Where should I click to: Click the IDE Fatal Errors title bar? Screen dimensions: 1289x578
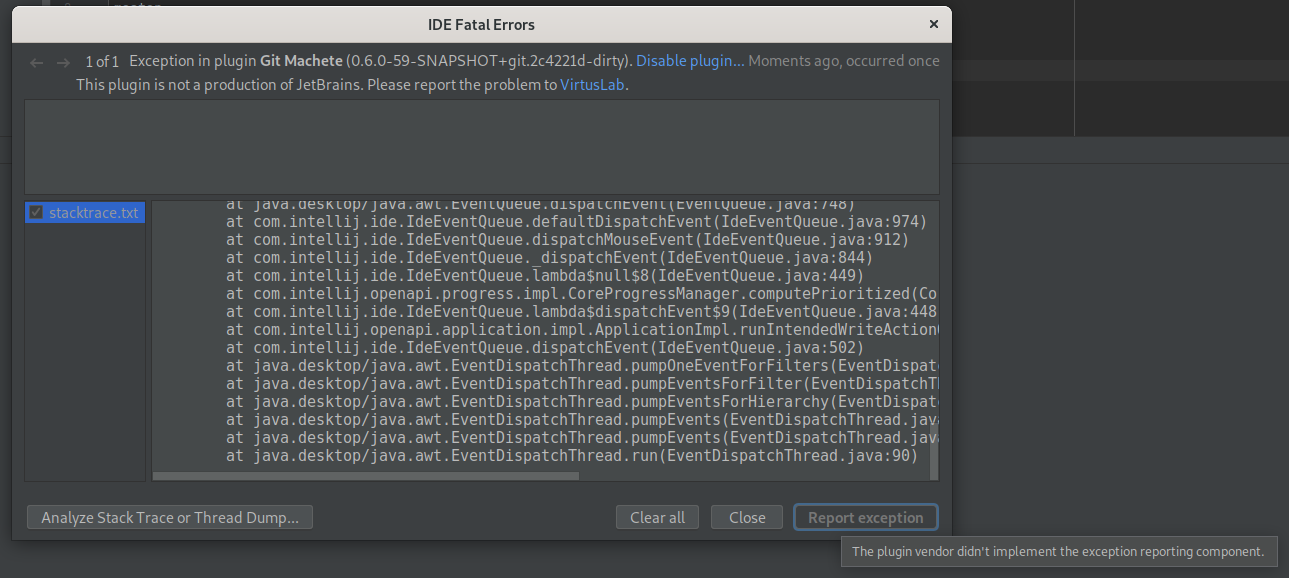tap(481, 24)
